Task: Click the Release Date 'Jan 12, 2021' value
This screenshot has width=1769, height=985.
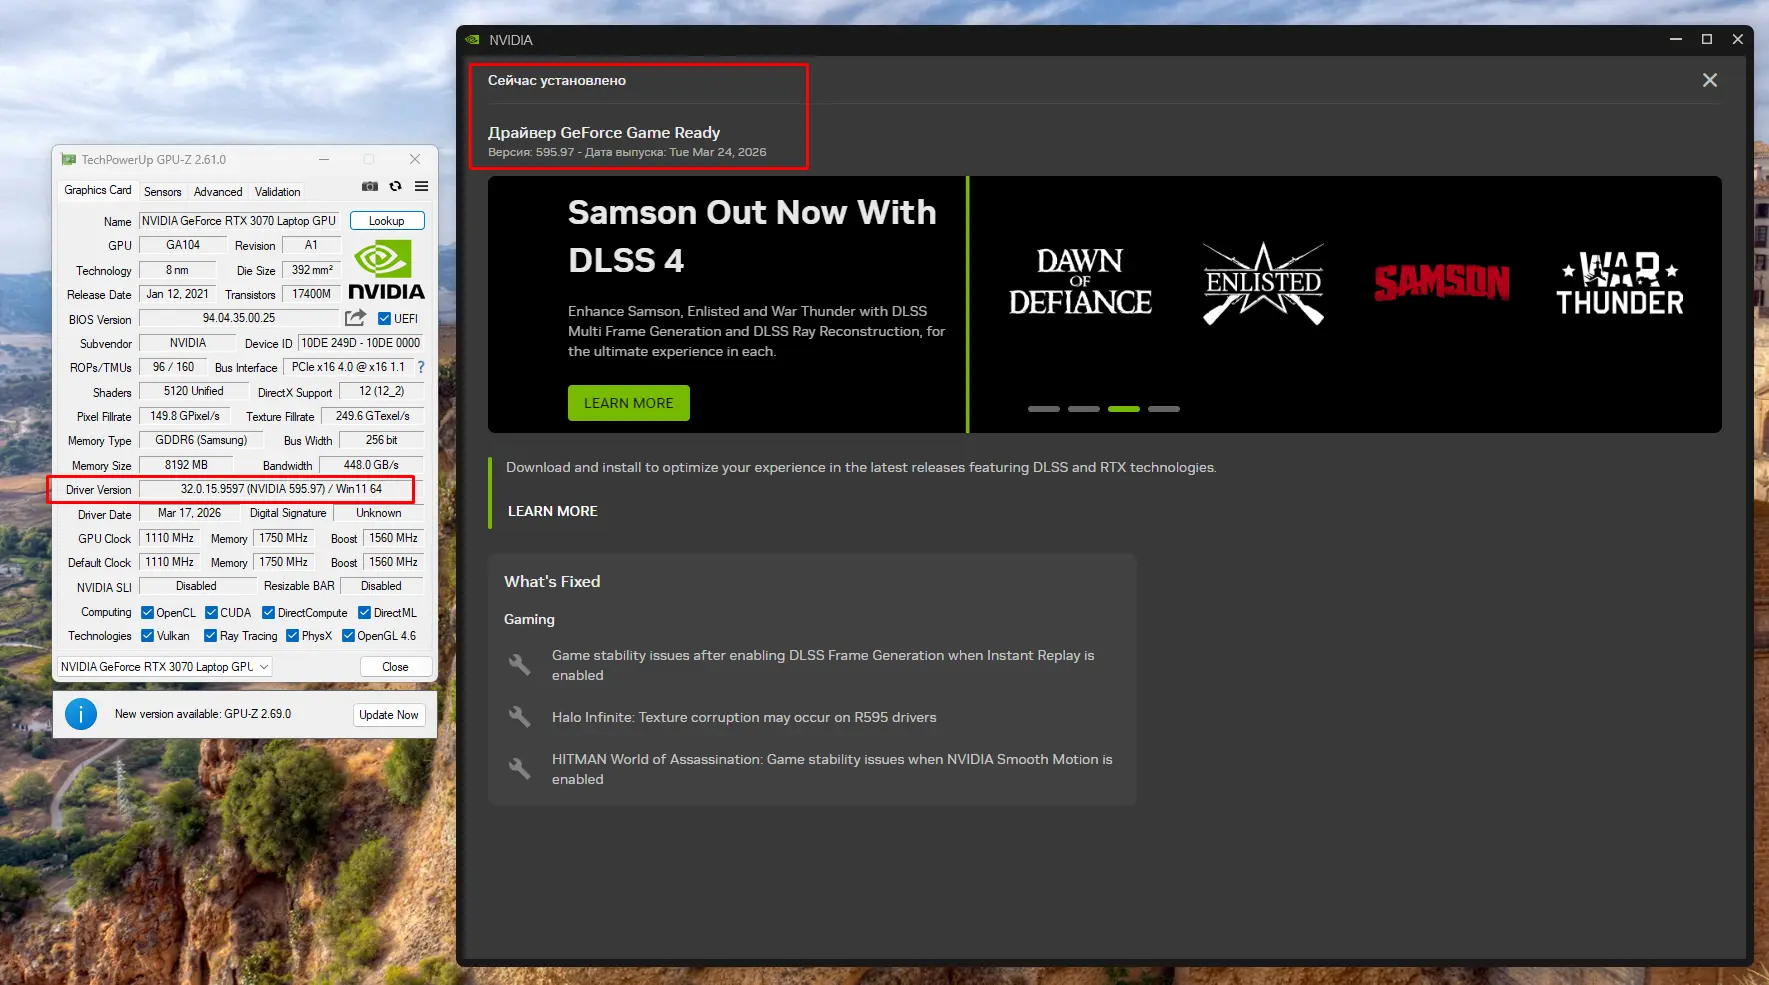Action: (177, 294)
